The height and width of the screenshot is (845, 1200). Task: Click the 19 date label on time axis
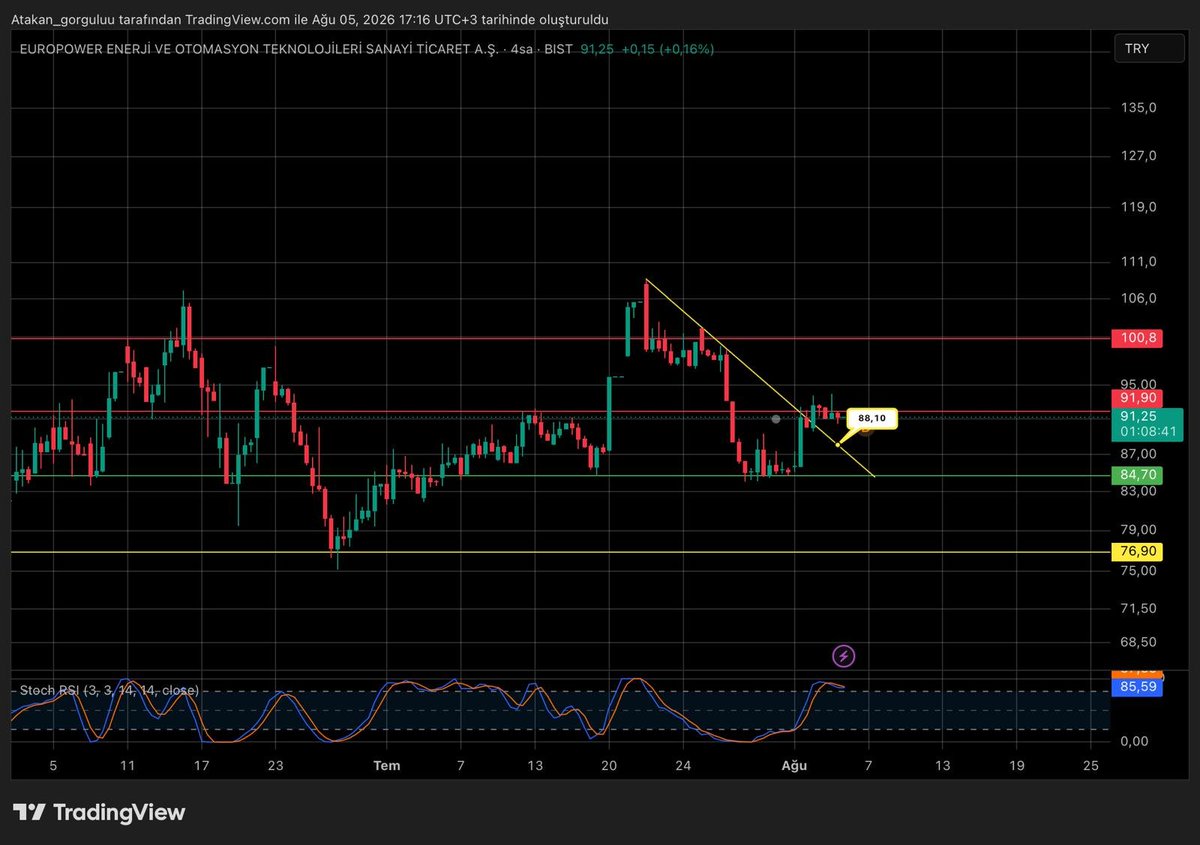1016,766
